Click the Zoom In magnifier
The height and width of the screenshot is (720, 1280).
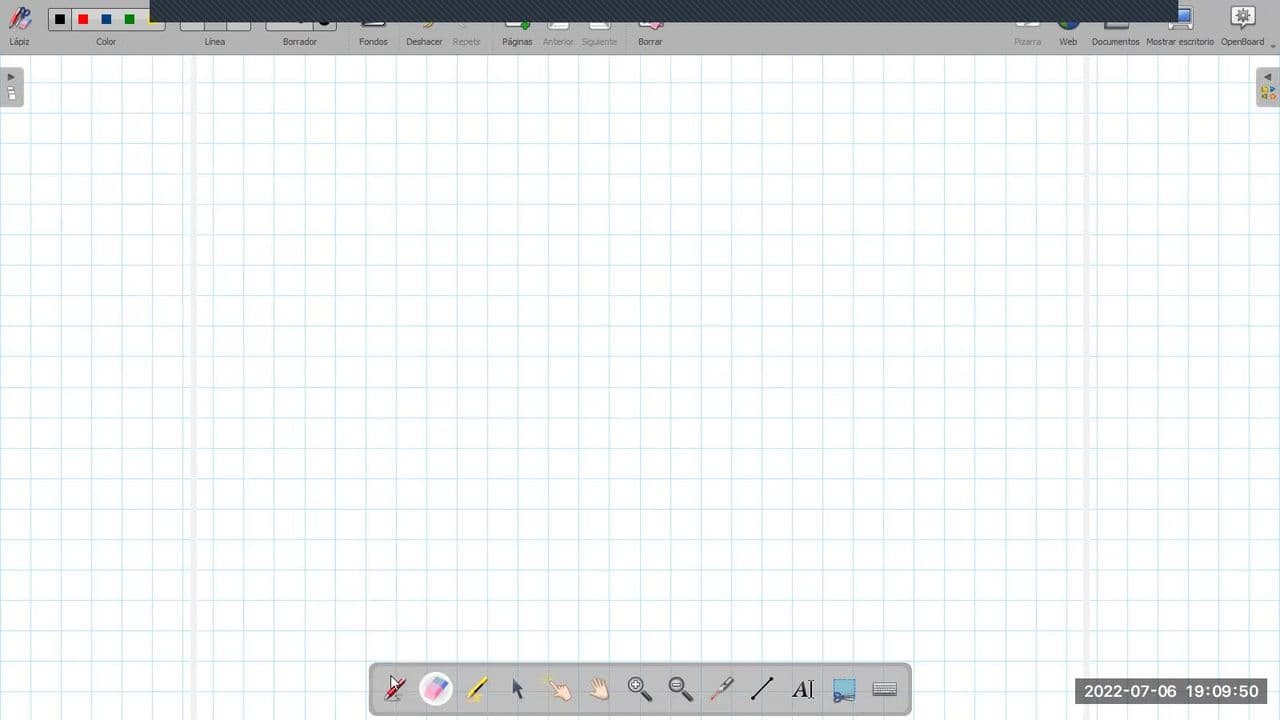click(x=640, y=689)
